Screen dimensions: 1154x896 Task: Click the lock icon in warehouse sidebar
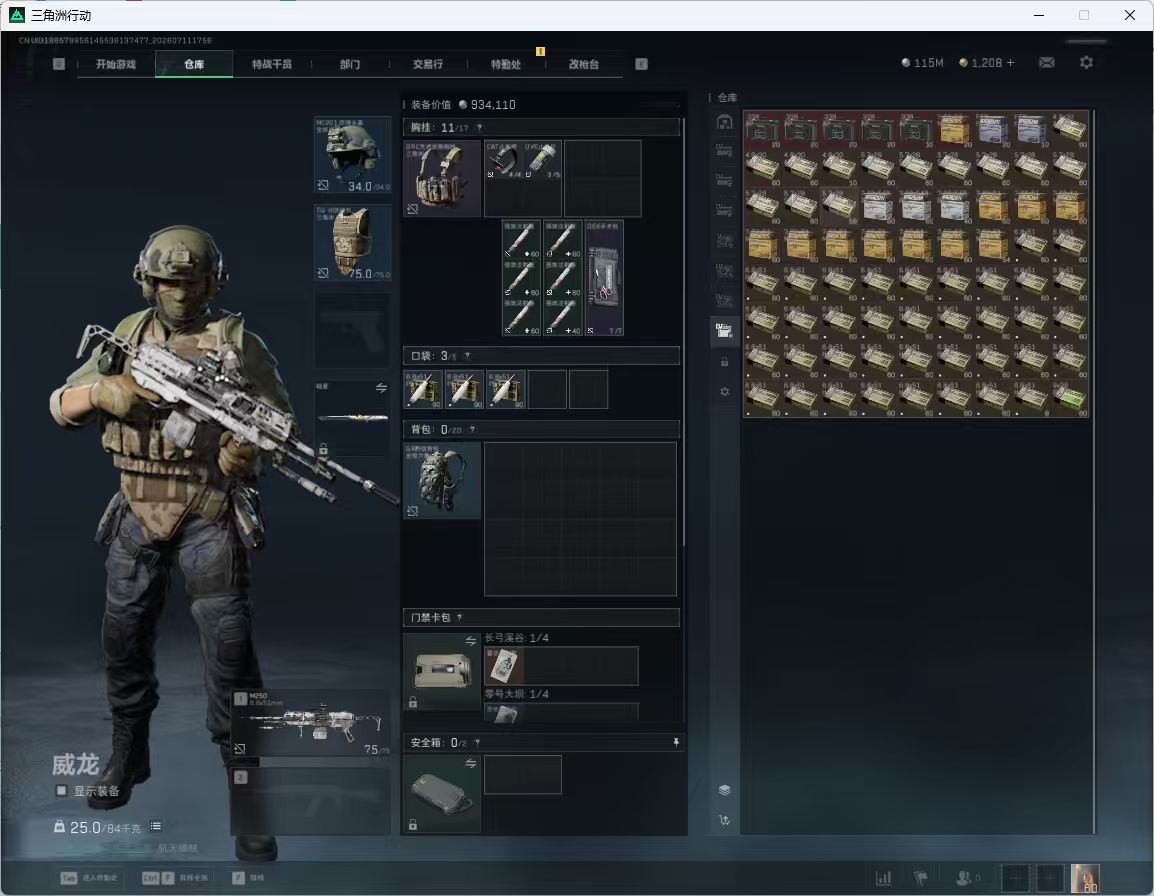(x=724, y=361)
